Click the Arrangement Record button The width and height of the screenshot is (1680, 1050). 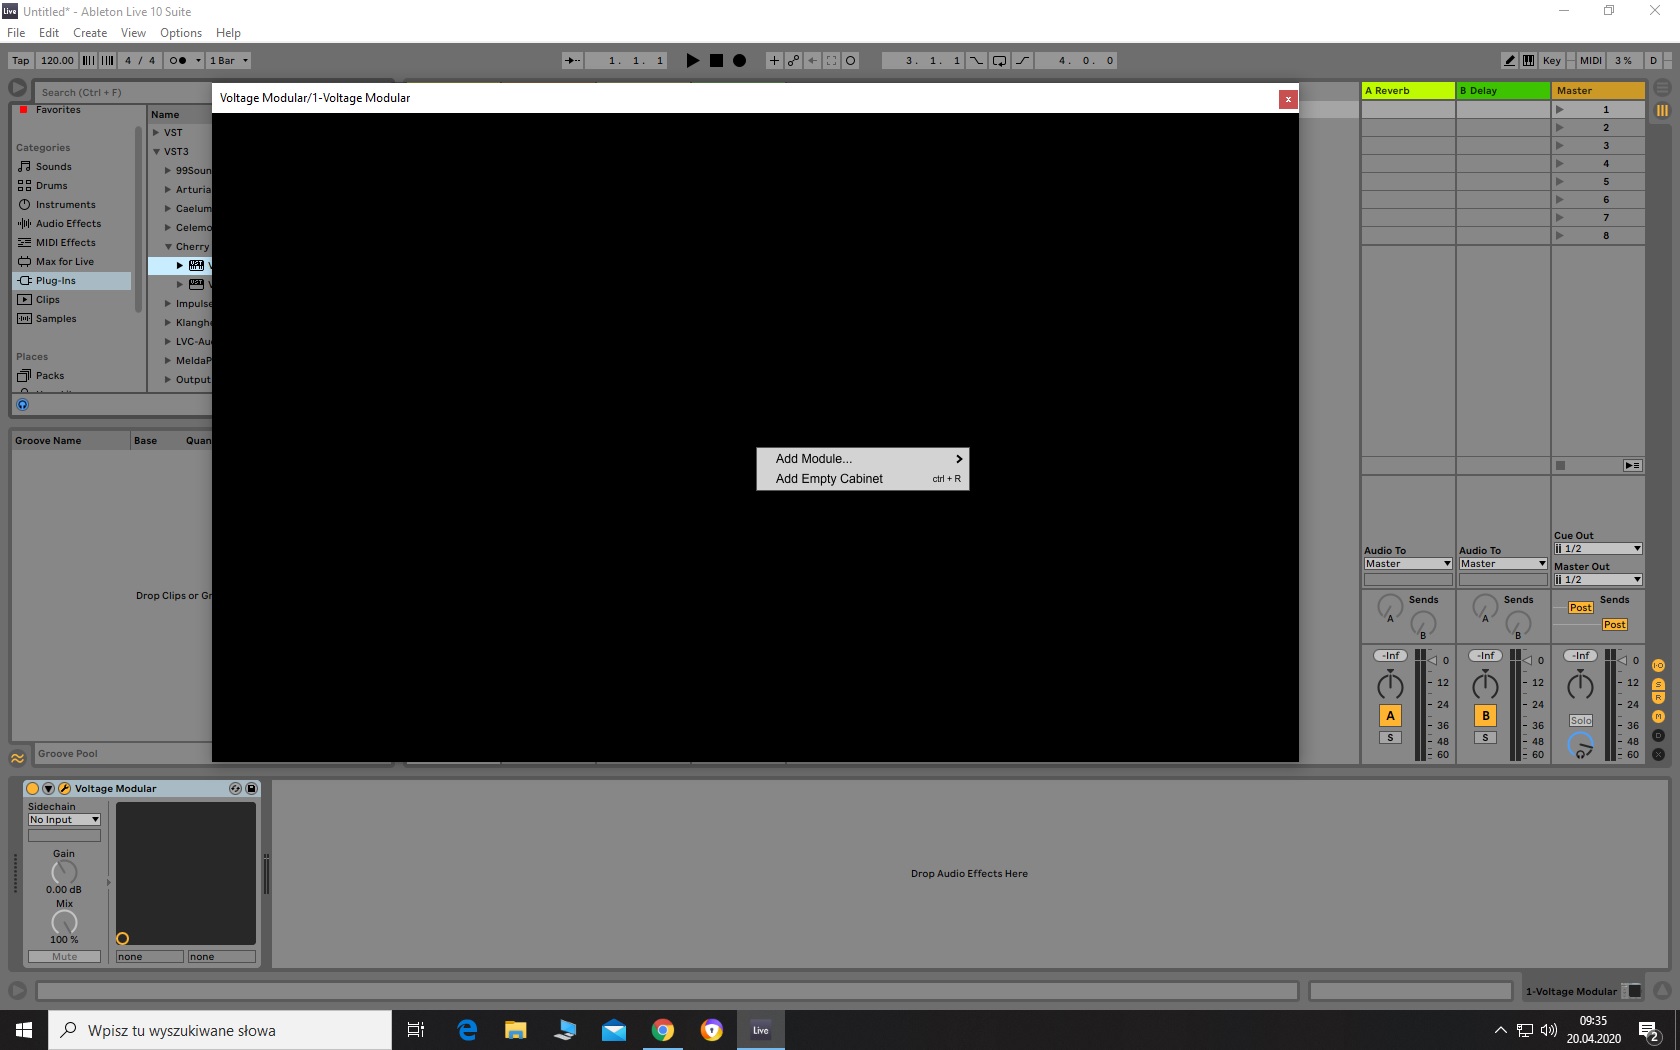pos(739,60)
